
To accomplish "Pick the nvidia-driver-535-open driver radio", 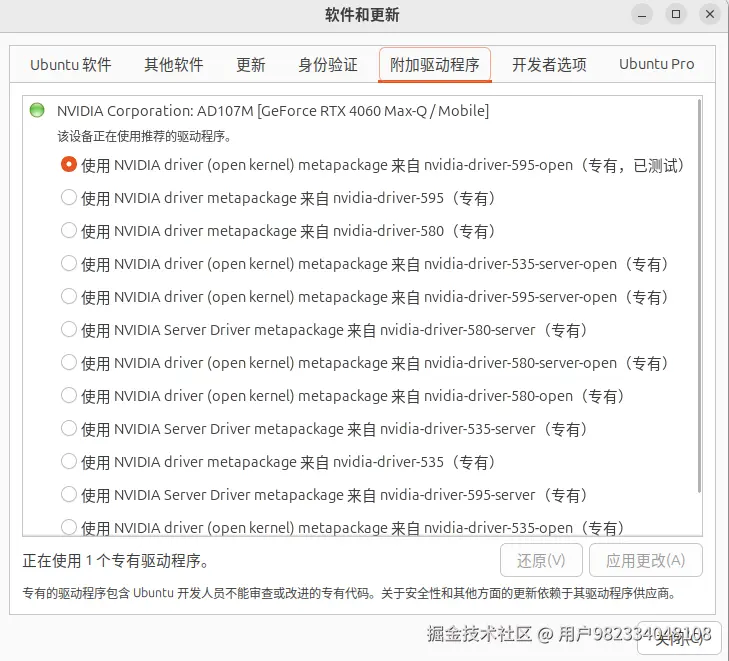I will pyautogui.click(x=69, y=528).
